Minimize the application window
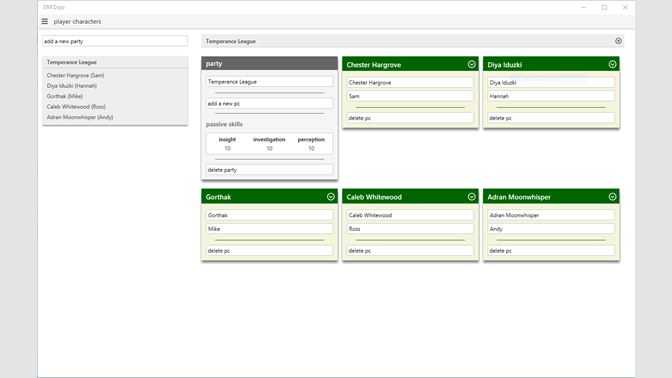 point(583,7)
